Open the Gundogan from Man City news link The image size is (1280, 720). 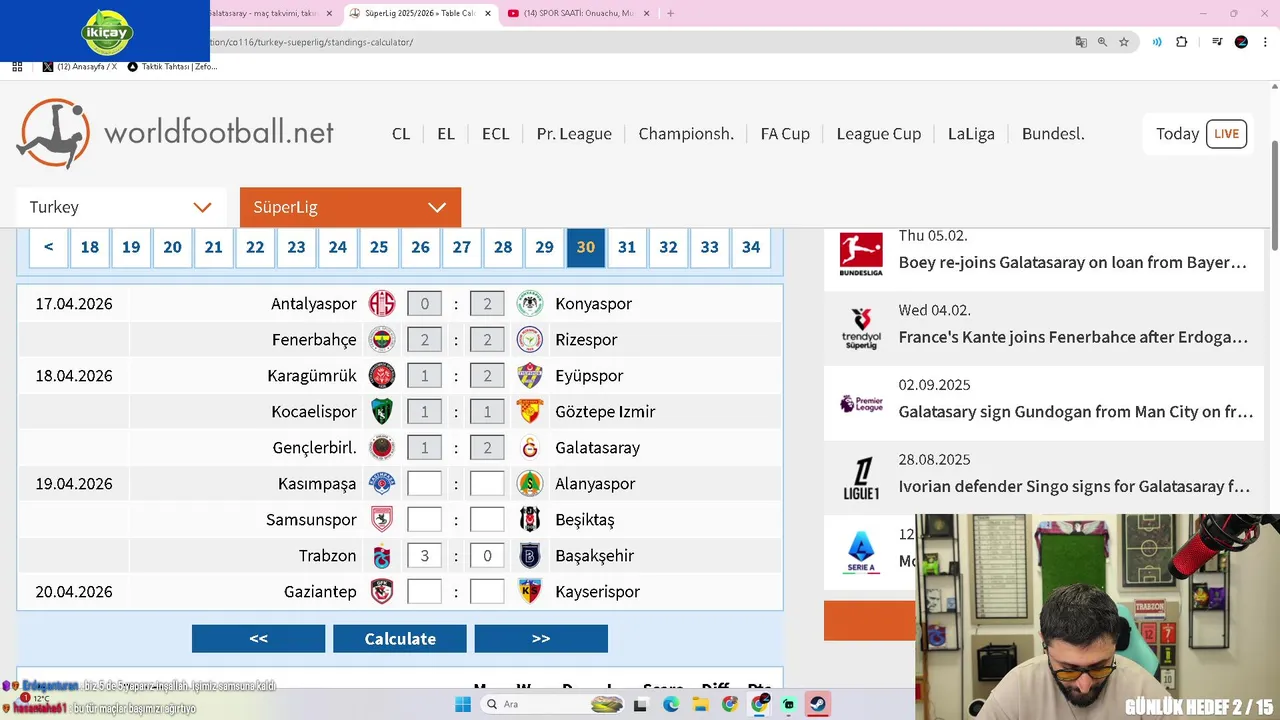[1075, 412]
